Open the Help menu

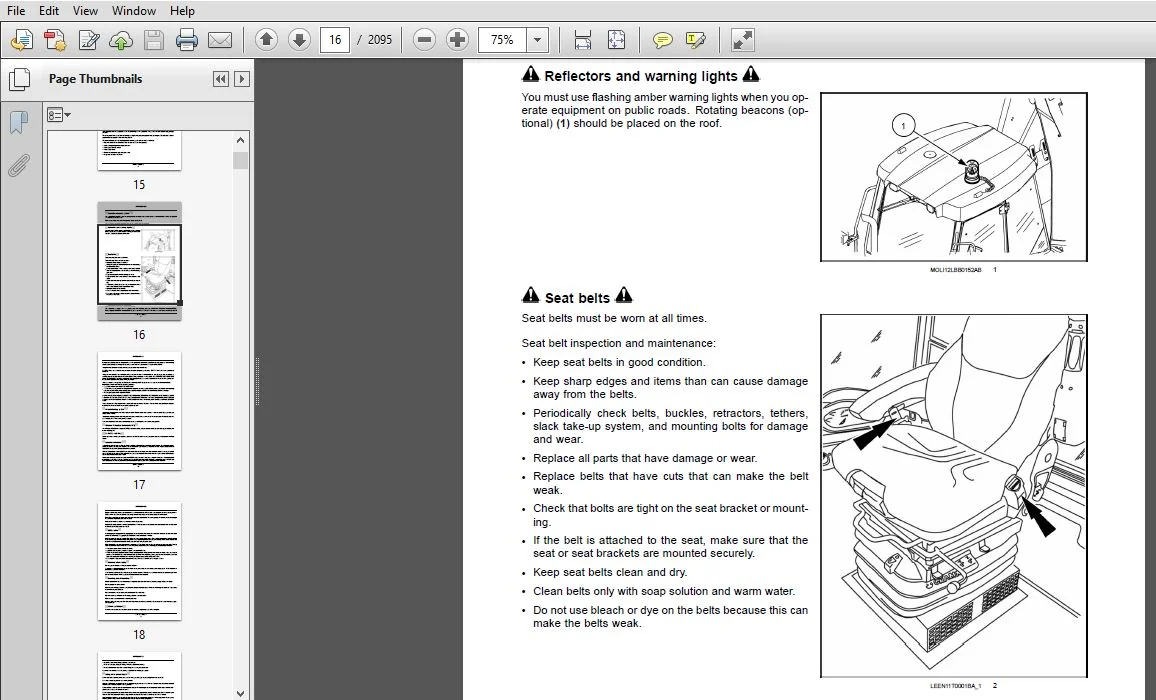click(182, 10)
